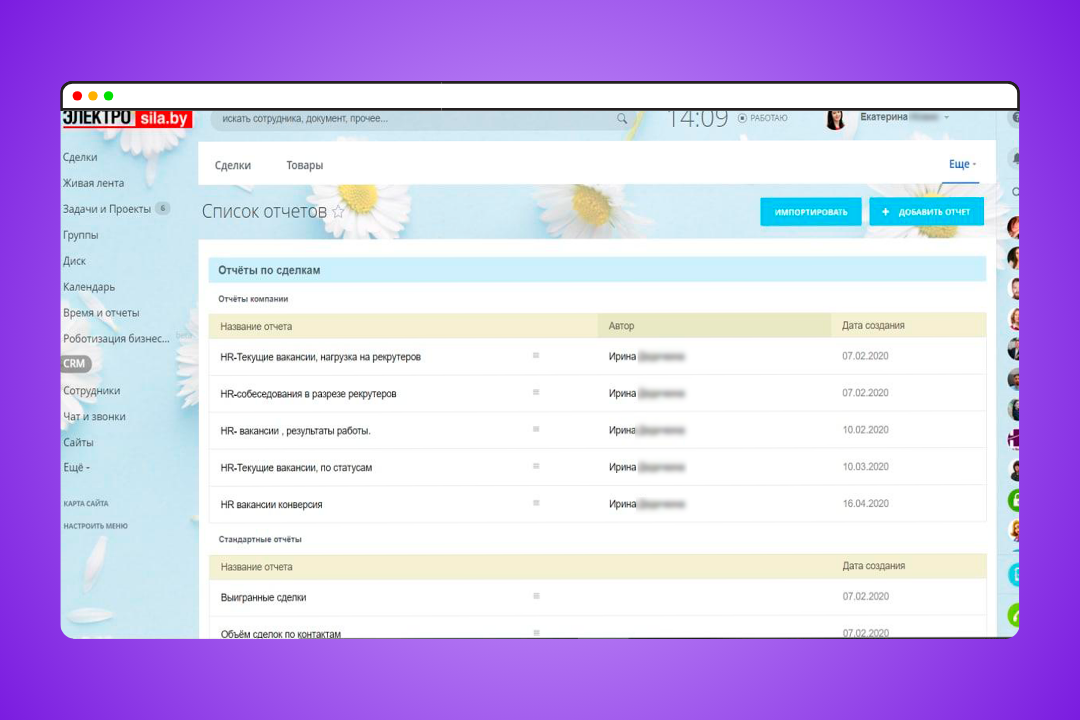The height and width of the screenshot is (720, 1080).
Task: Select CRM in sidebar
Action: point(74,363)
